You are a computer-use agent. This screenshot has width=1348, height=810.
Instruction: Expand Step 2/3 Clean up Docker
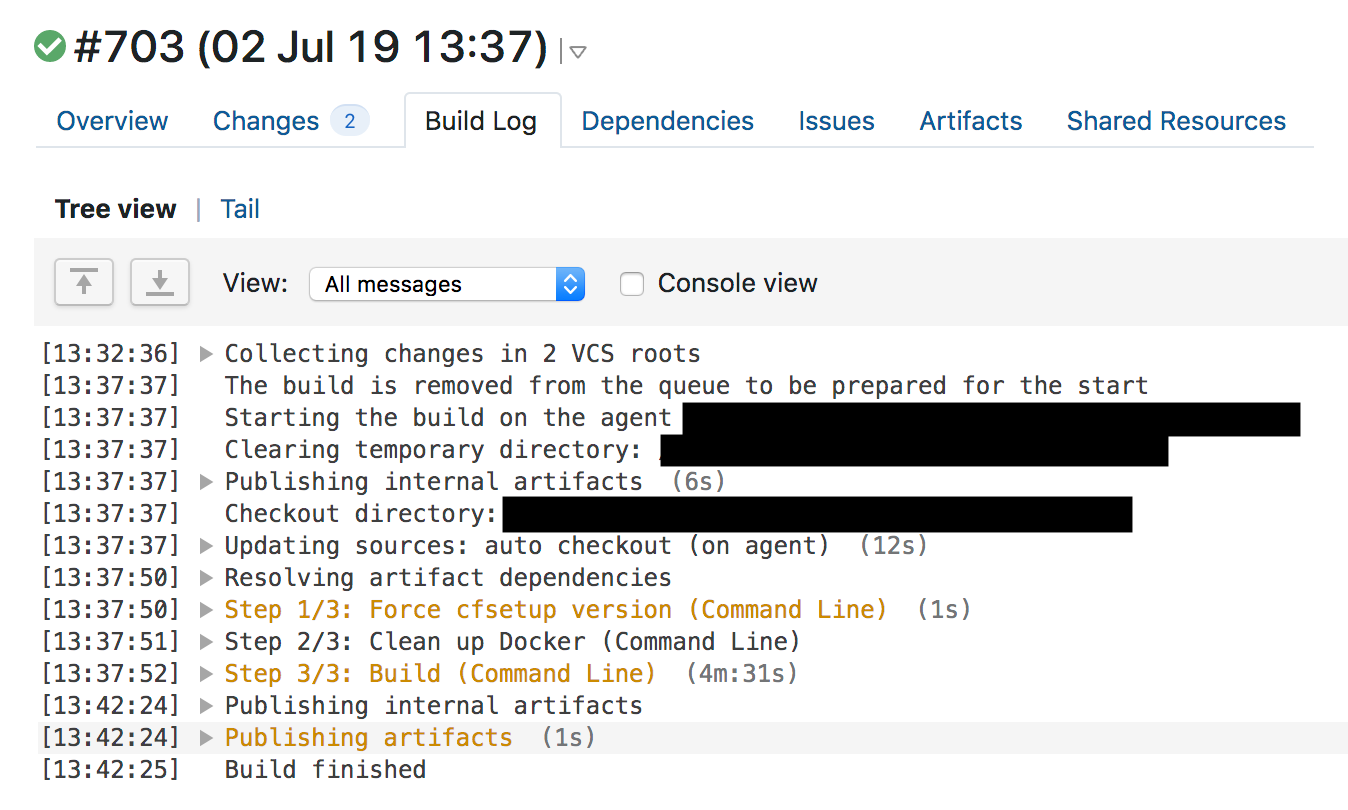(206, 642)
